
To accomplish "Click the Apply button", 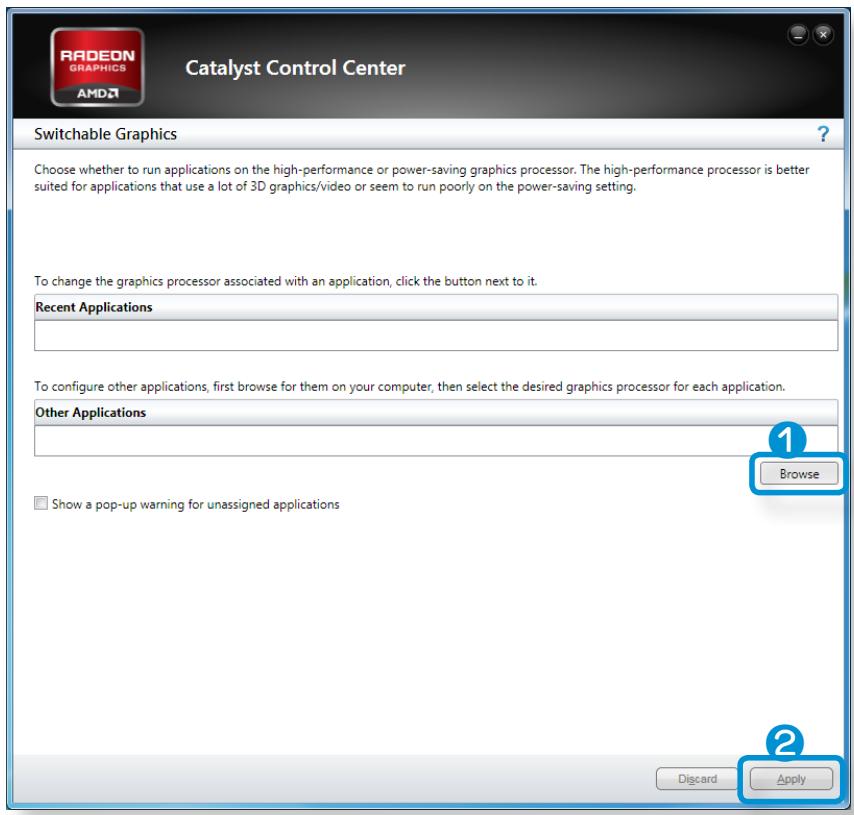I will point(791,779).
